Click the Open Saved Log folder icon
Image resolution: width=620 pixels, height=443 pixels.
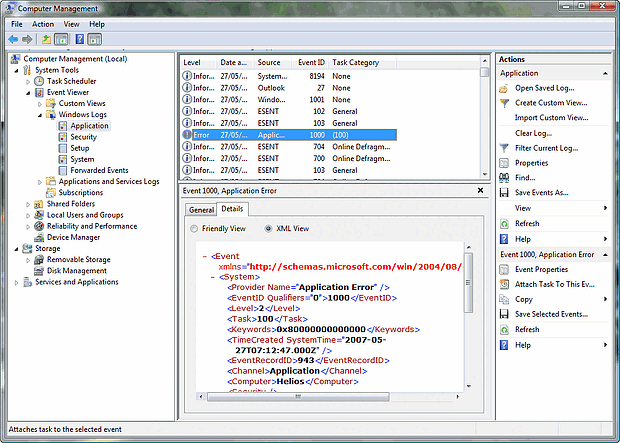pyautogui.click(x=504, y=88)
